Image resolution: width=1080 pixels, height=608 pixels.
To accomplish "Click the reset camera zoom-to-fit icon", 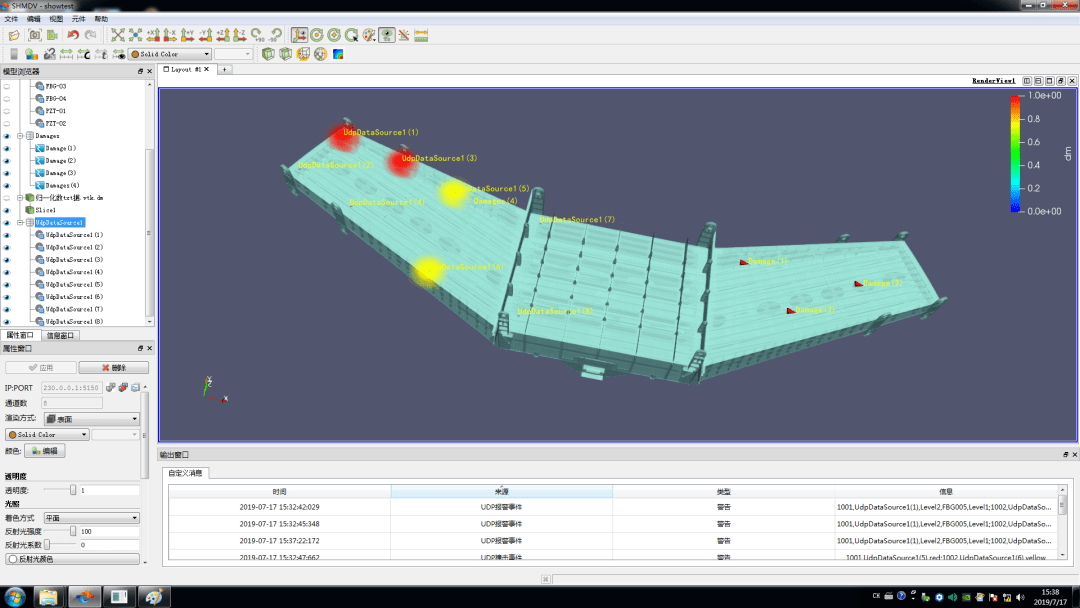I will point(117,35).
